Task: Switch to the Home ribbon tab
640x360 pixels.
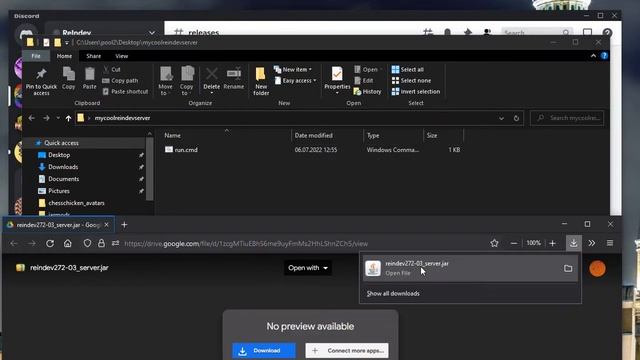Action: (x=64, y=56)
